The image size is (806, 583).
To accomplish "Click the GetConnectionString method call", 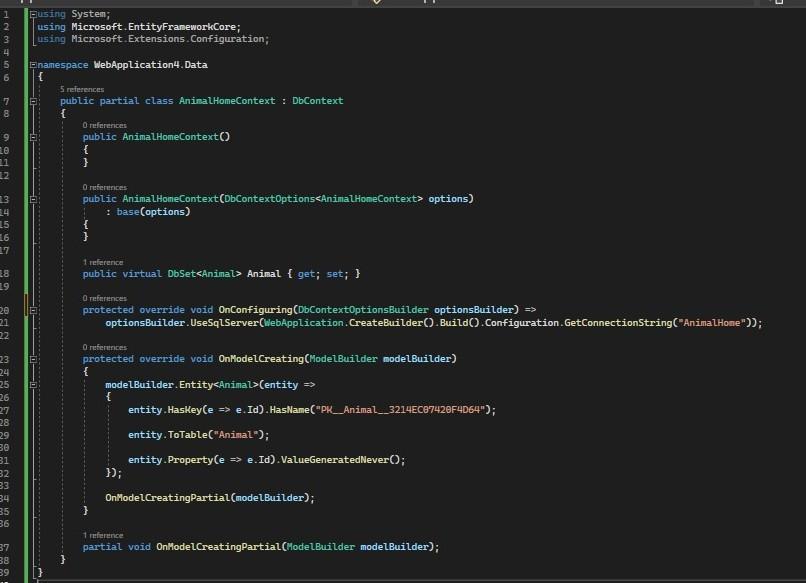I will 618,323.
